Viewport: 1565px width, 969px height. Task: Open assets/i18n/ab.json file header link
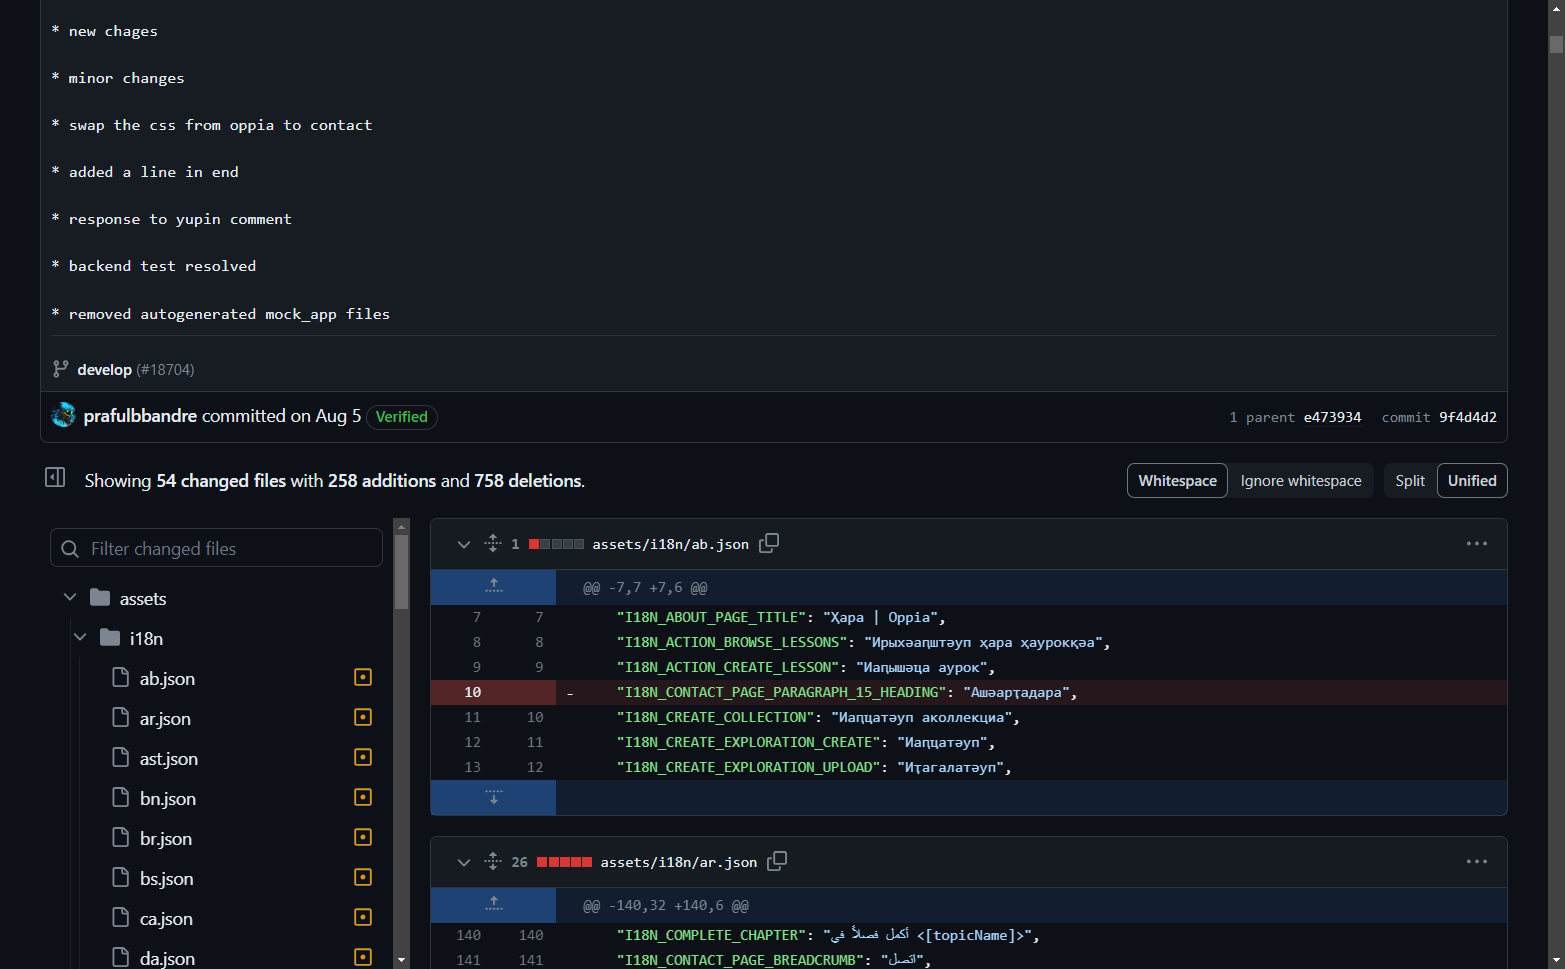tap(670, 544)
